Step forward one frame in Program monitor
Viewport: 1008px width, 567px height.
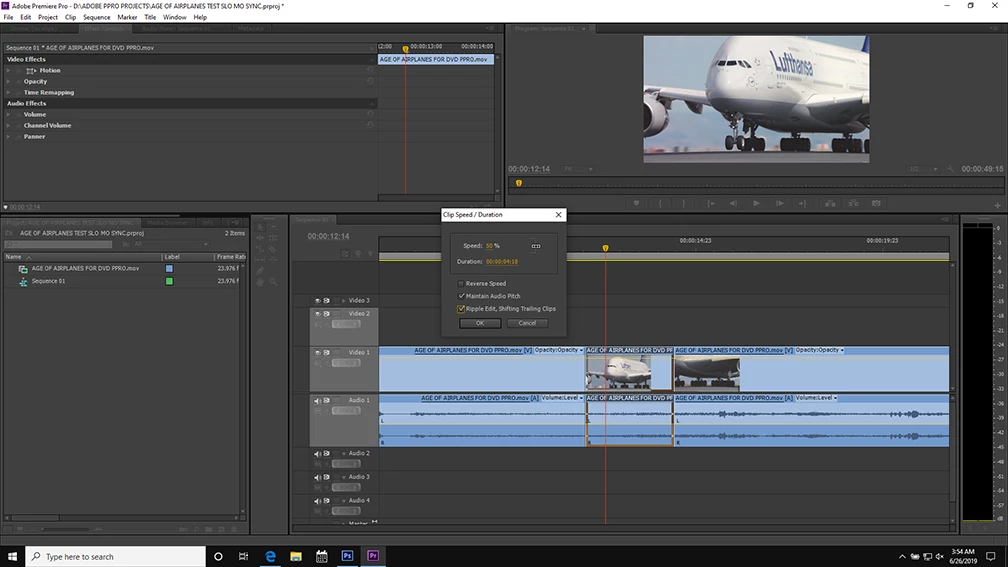click(779, 203)
